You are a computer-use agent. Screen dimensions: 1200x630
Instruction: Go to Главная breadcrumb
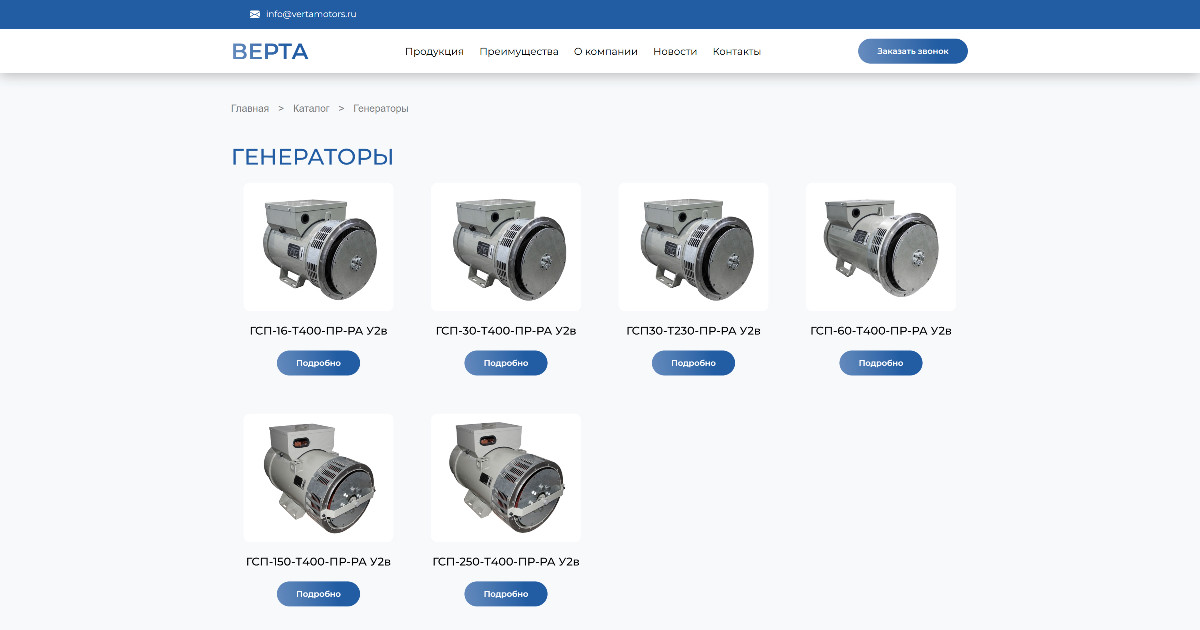pos(250,108)
